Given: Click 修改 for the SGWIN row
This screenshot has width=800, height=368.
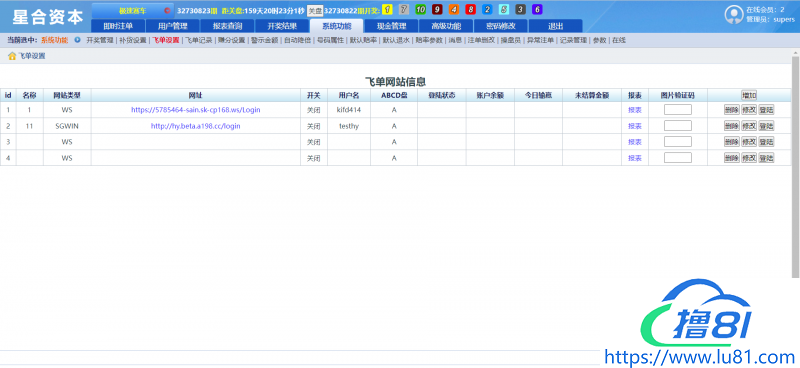Looking at the screenshot, I should pyautogui.click(x=749, y=126).
